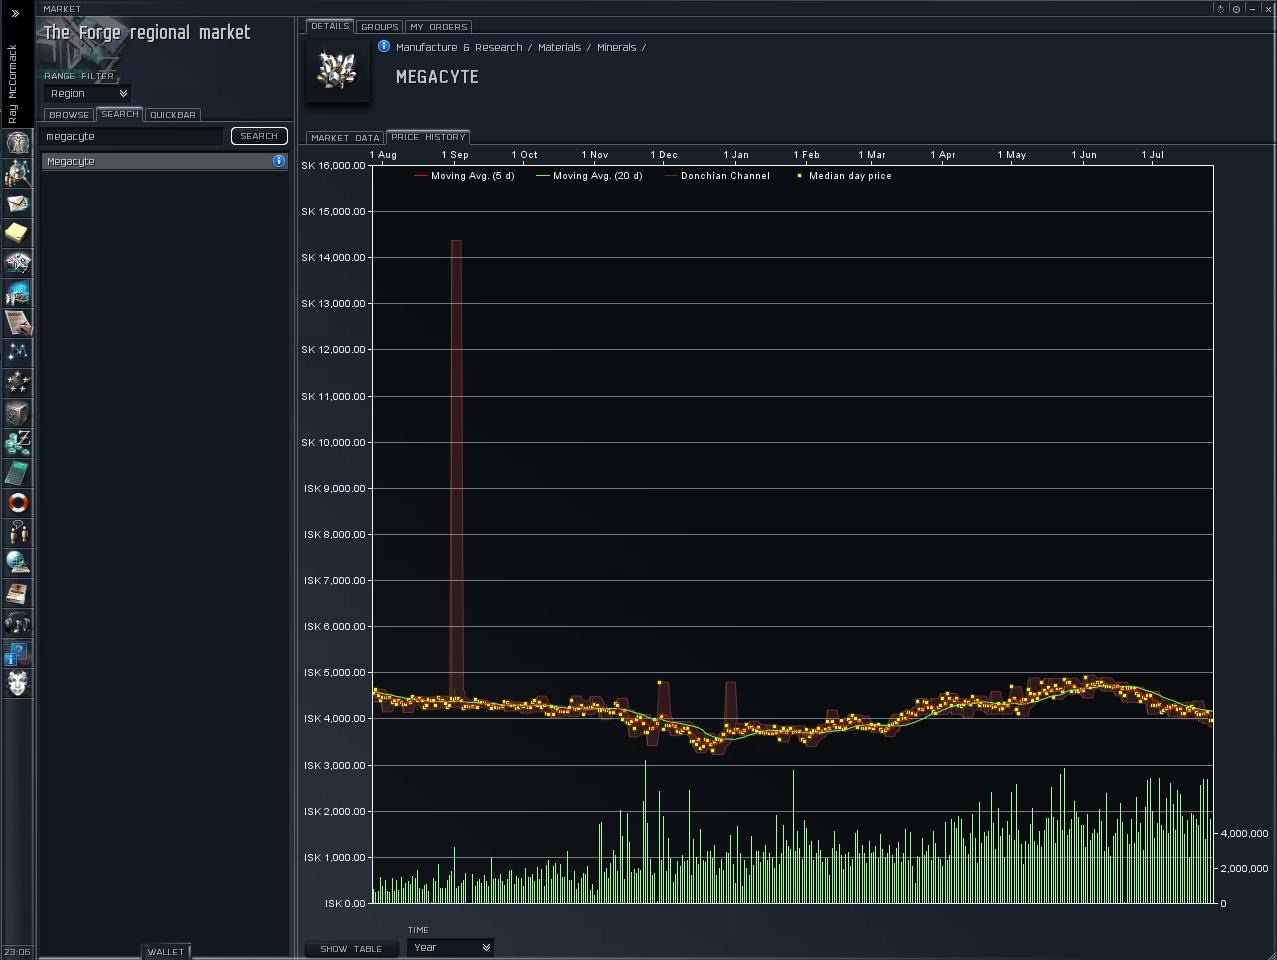Pin the Market window with star icon
Screen dimensions: 1277x960
(1220, 9)
